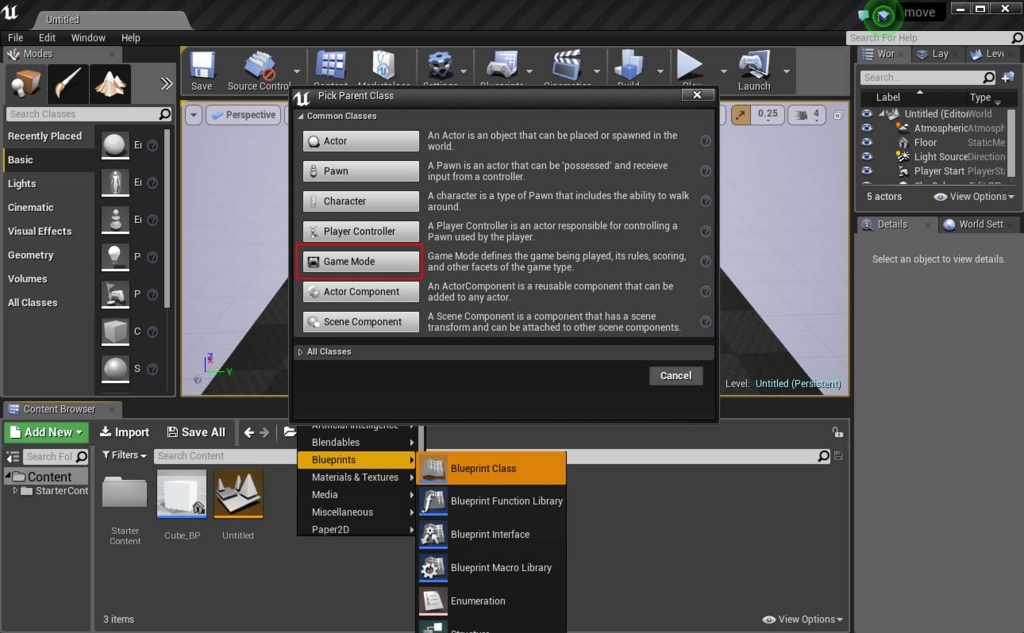The image size is (1024, 633).
Task: Expand more Modes with double chevron
Action: click(x=167, y=84)
